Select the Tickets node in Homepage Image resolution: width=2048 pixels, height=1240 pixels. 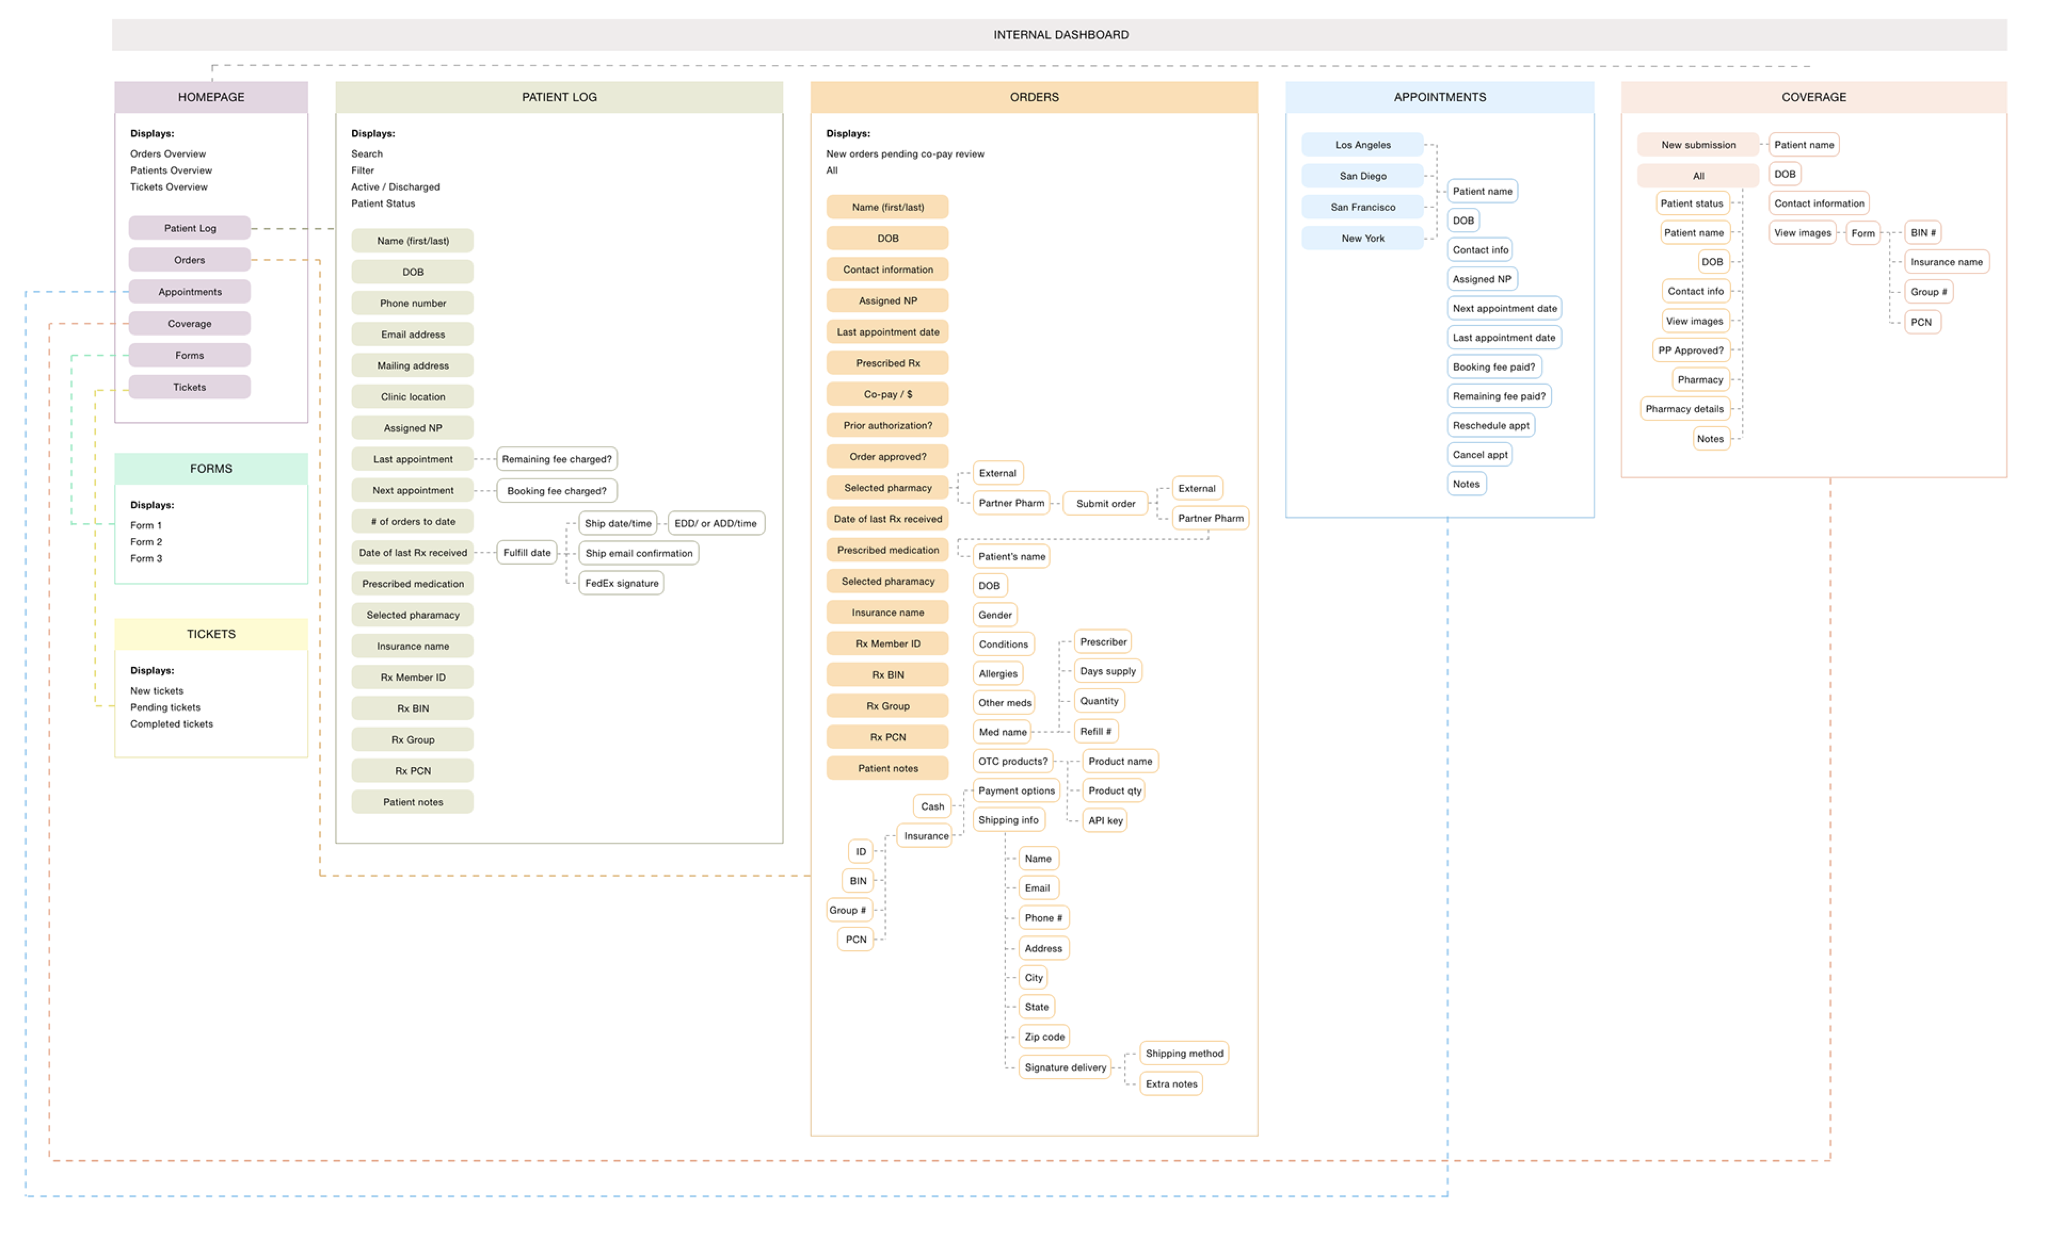pos(189,387)
